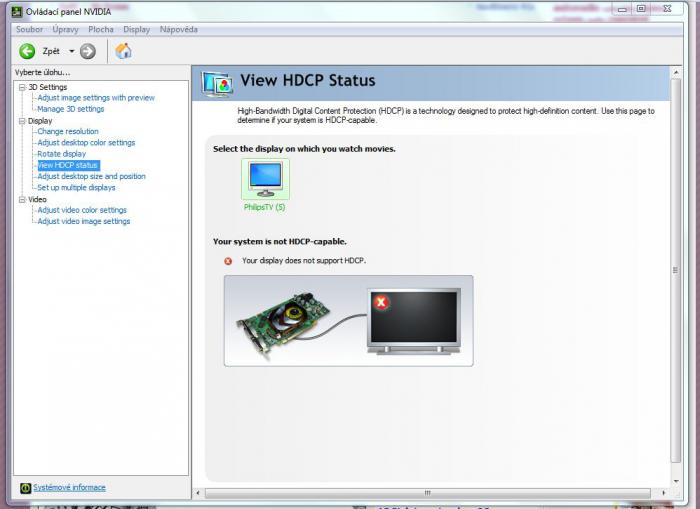Open Adjust video color settings

pyautogui.click(x=82, y=210)
